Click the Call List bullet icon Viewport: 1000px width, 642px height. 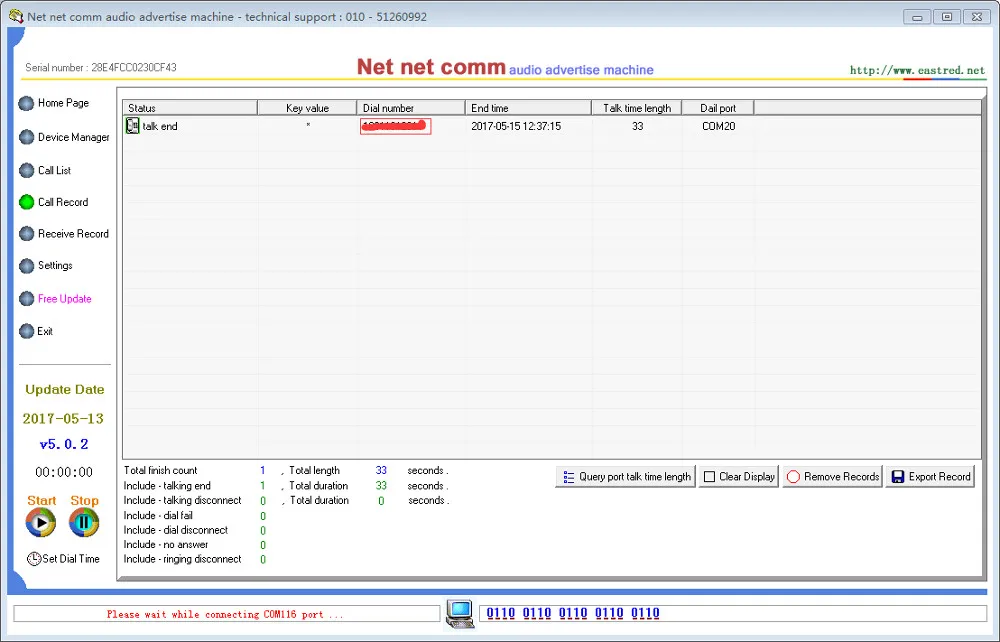pyautogui.click(x=26, y=170)
